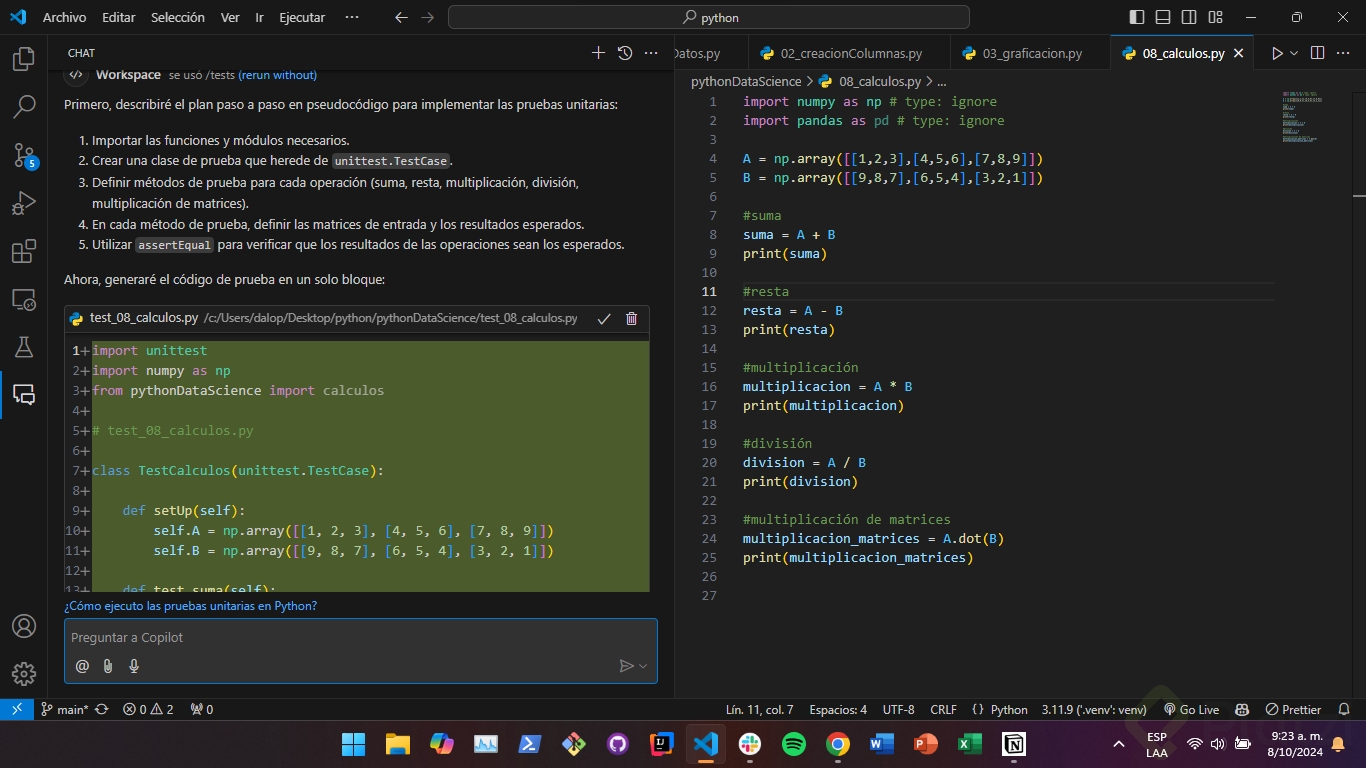Open the Testing flask view
Screen dimensions: 1366x768
(x=24, y=347)
